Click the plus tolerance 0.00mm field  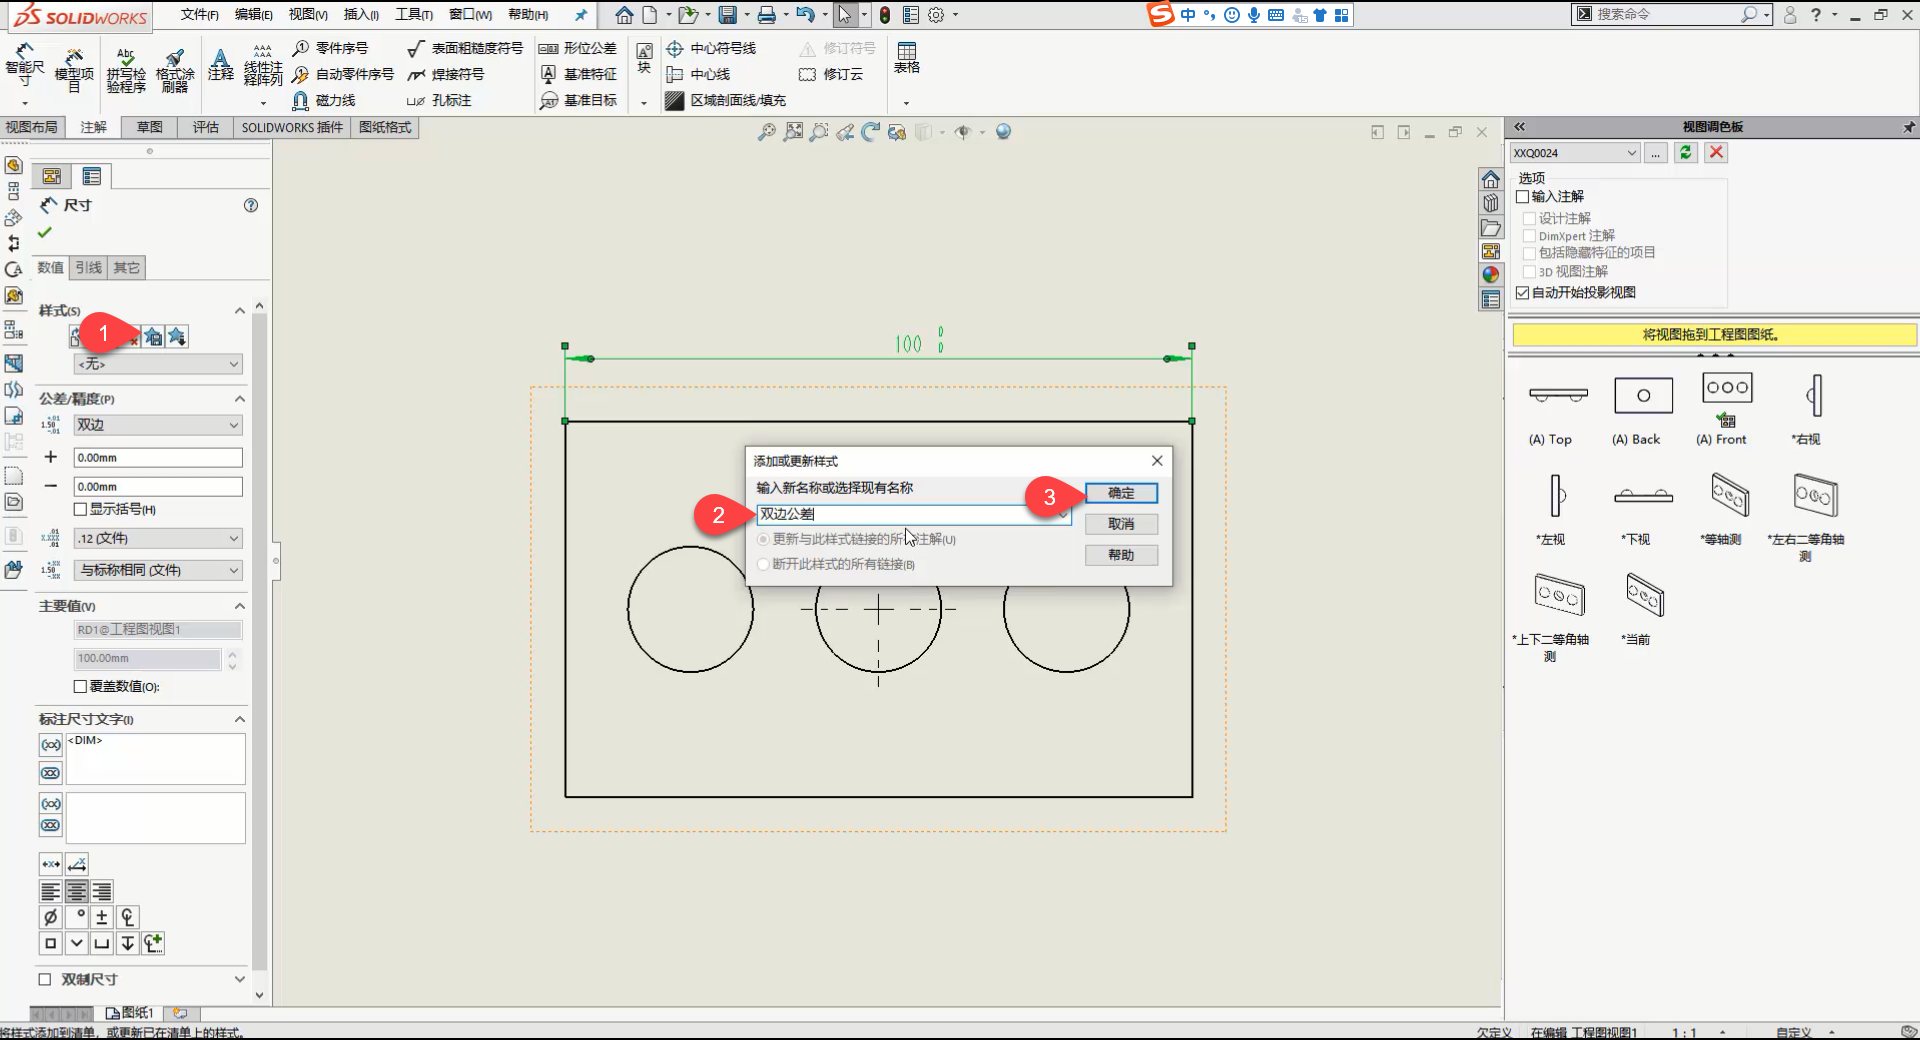click(158, 457)
